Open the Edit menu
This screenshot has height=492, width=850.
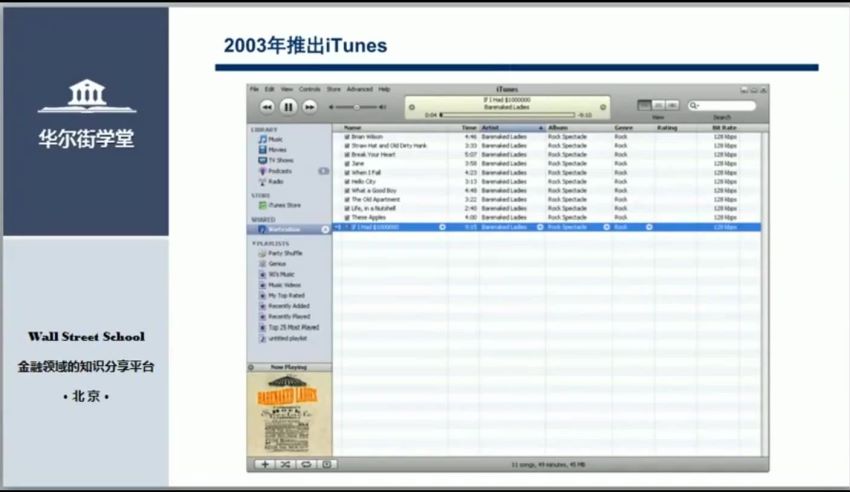coord(269,89)
